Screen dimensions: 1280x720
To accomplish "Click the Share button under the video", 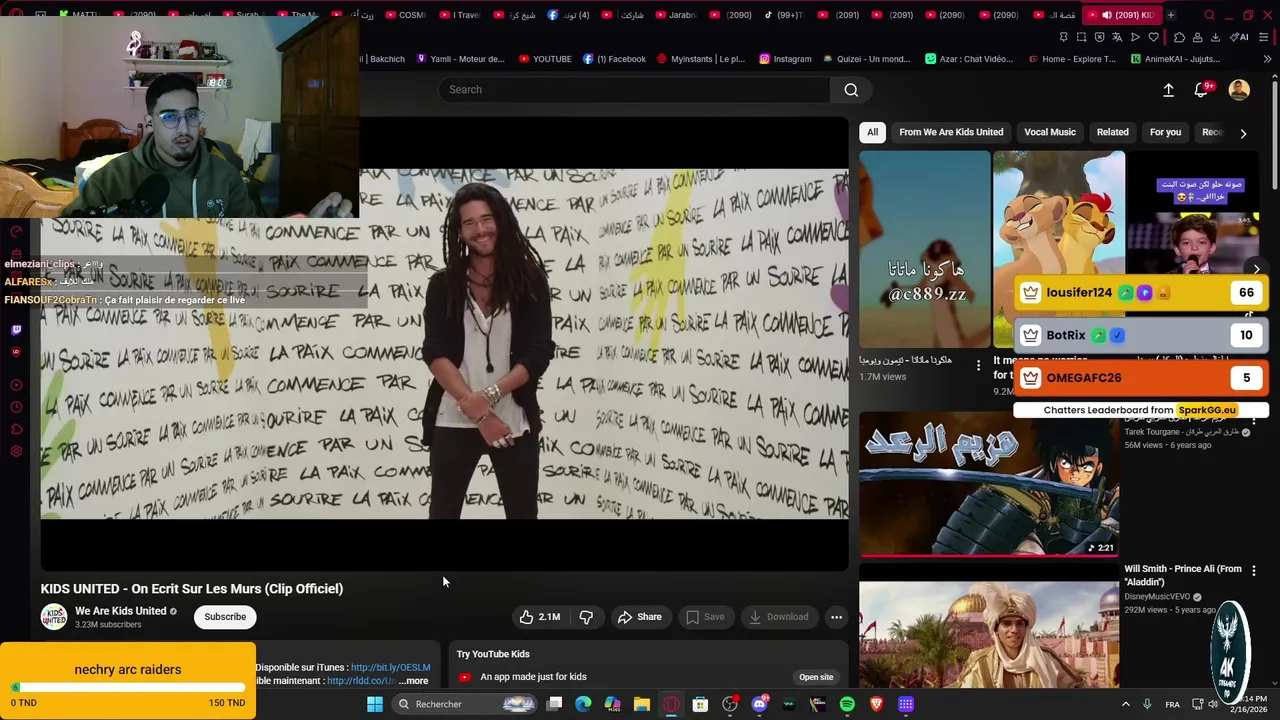I will click(640, 617).
